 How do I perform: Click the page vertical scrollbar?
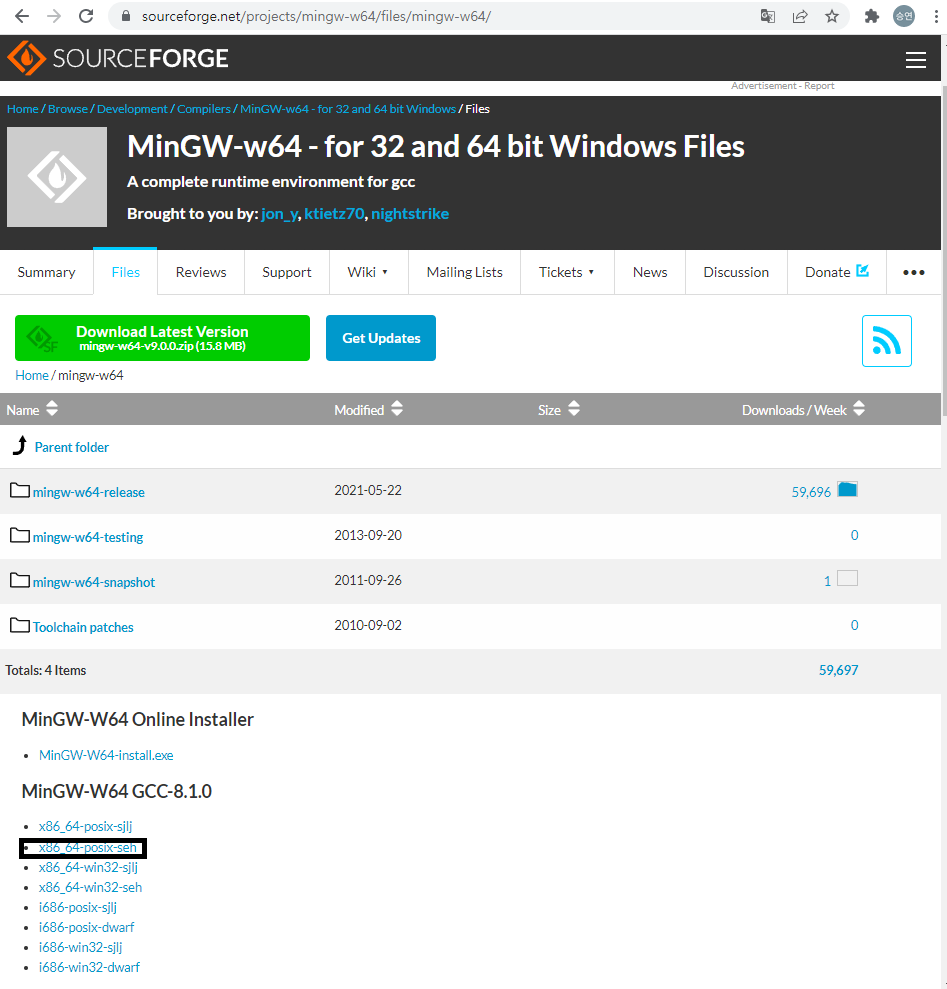point(944,252)
